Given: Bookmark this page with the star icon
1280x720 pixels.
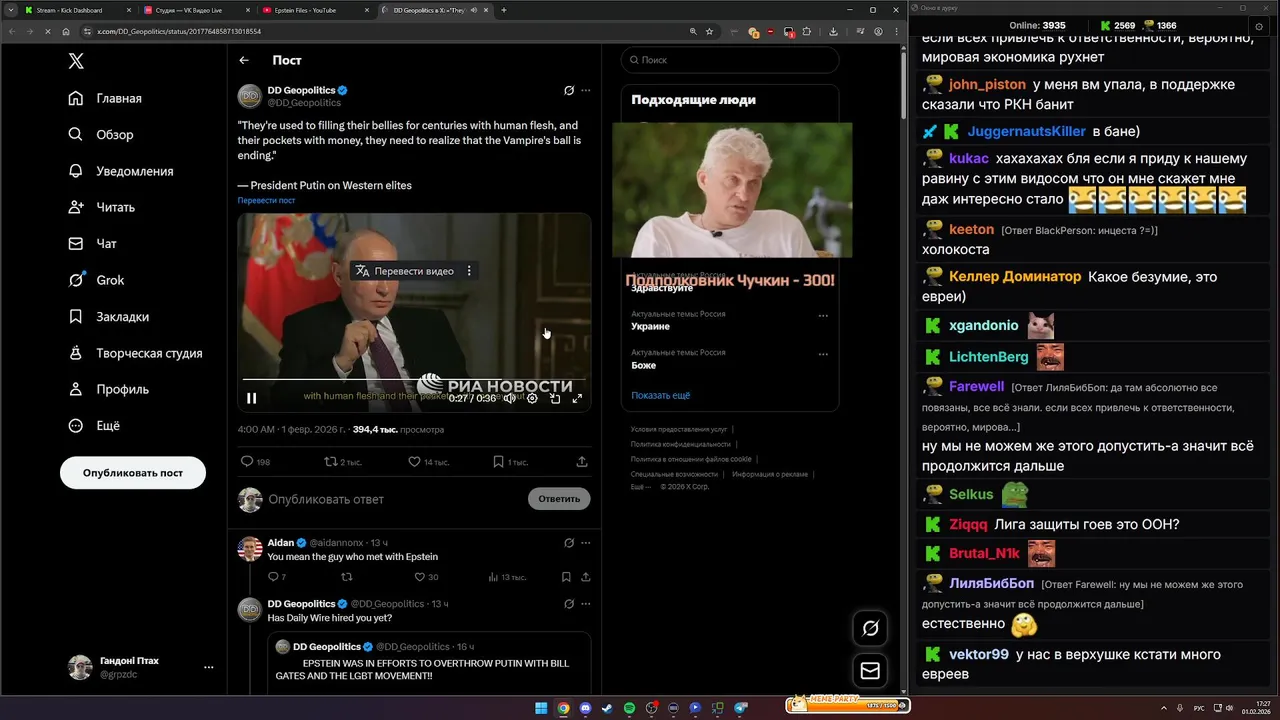Looking at the screenshot, I should pyautogui.click(x=709, y=32).
